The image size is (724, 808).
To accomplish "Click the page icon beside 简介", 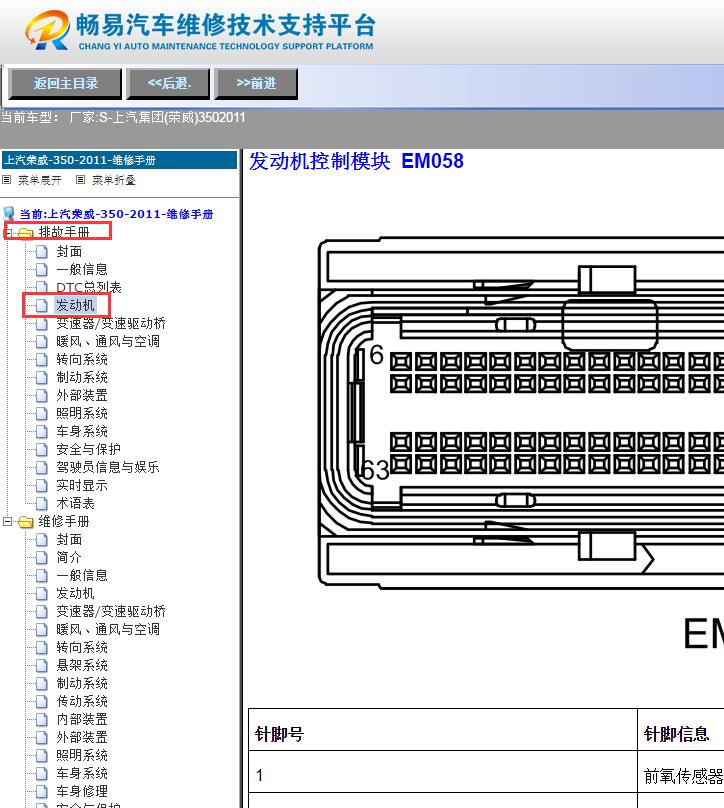I will [x=42, y=557].
